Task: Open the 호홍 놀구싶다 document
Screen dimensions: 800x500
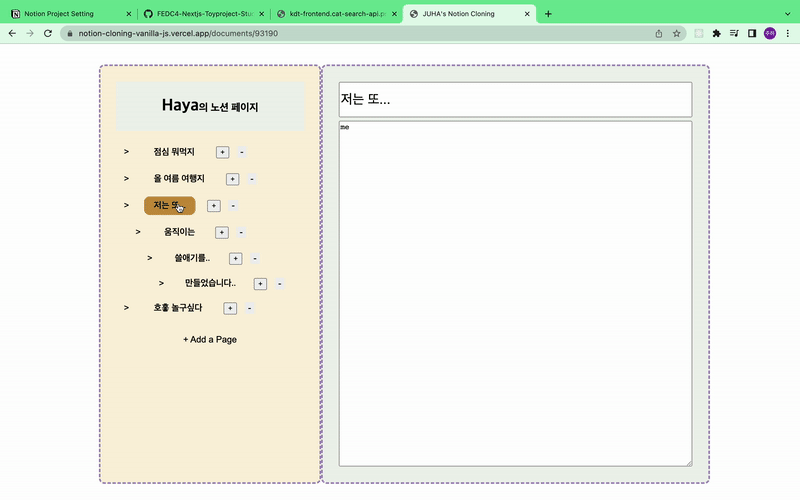Action: 178,308
